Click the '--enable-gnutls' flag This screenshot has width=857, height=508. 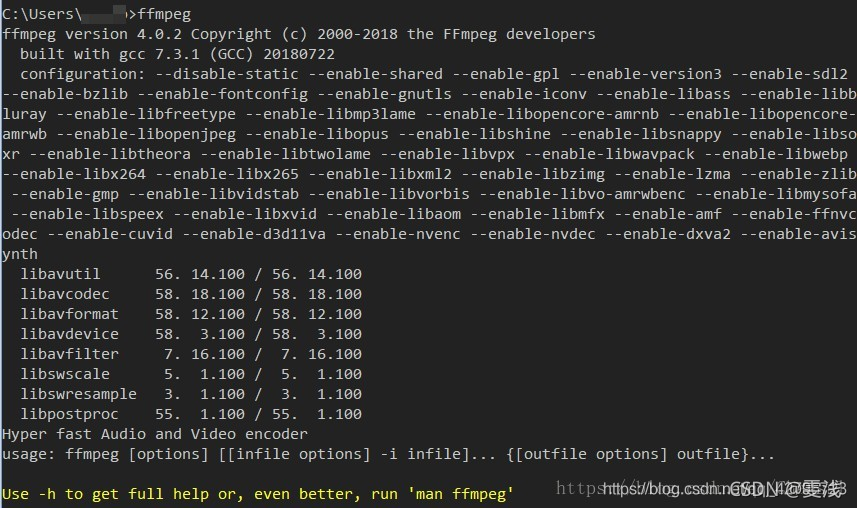(384, 94)
